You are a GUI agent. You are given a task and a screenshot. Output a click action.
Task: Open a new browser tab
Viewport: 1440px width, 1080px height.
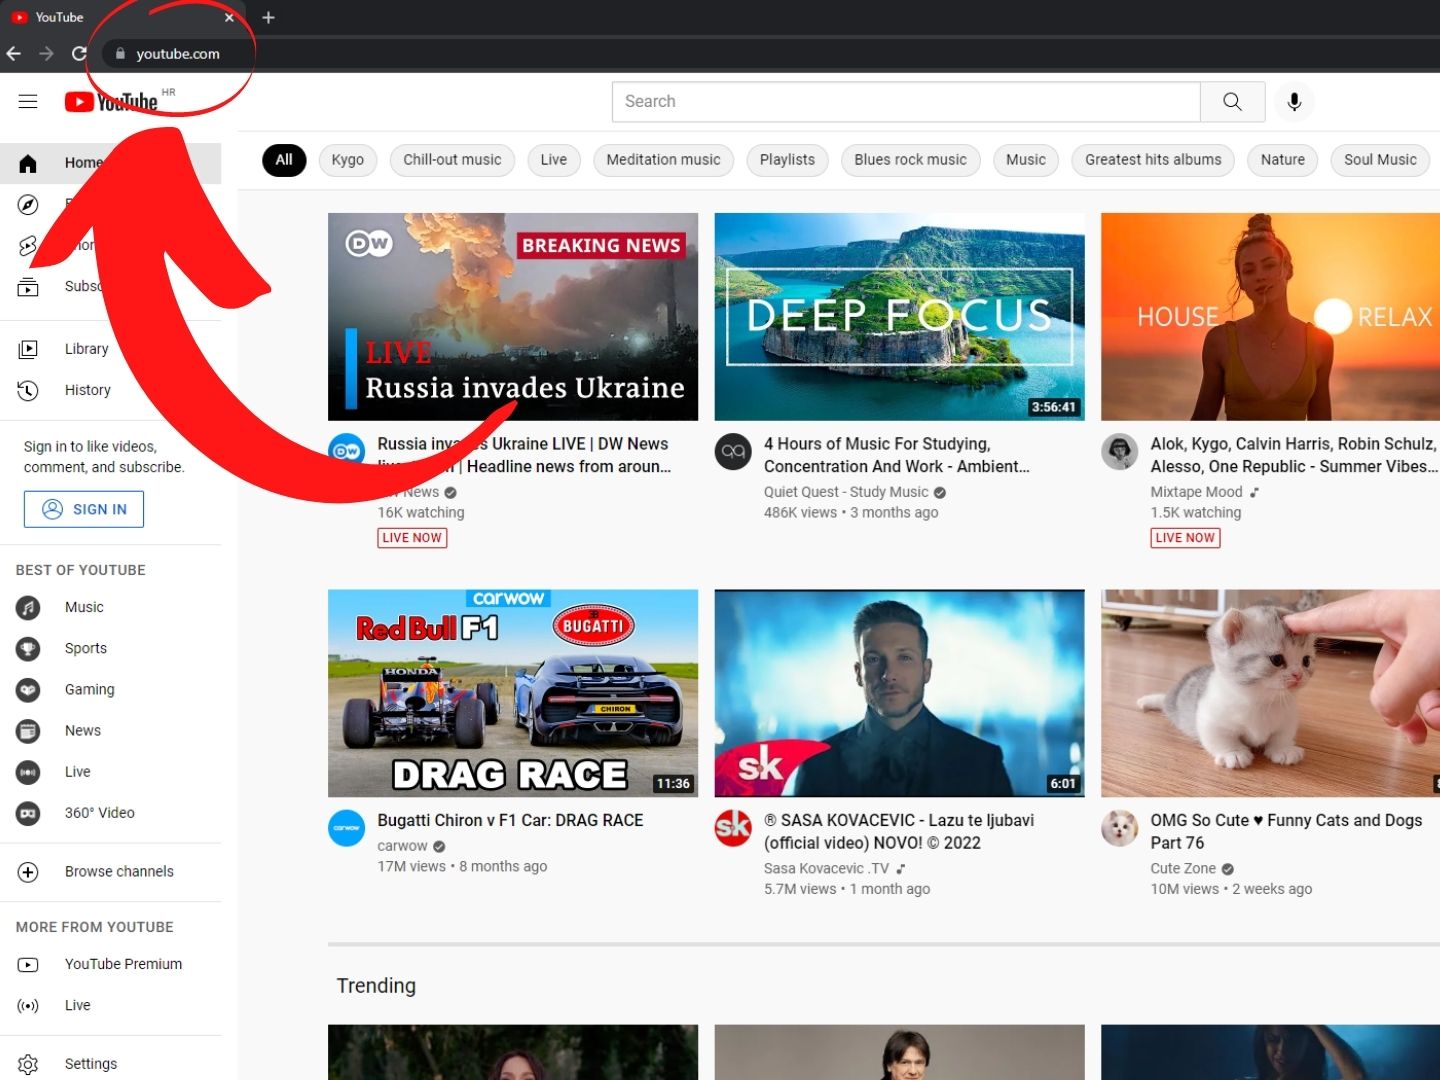click(x=268, y=17)
